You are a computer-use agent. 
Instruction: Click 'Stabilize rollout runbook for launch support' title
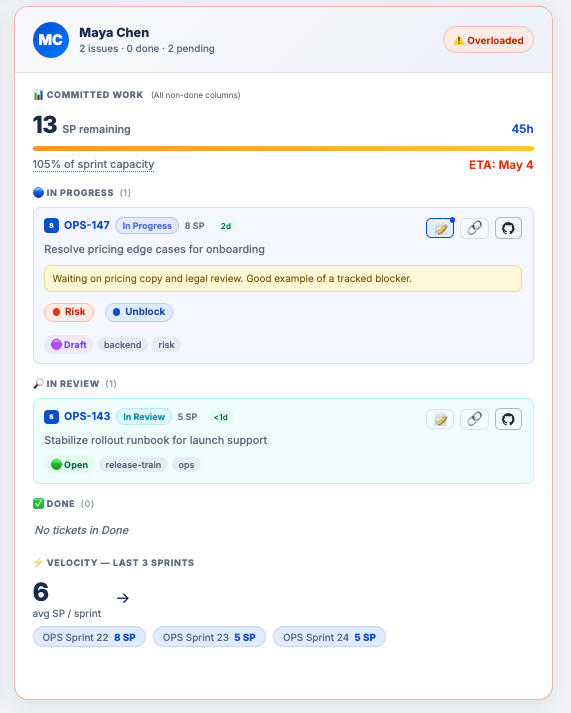155,440
